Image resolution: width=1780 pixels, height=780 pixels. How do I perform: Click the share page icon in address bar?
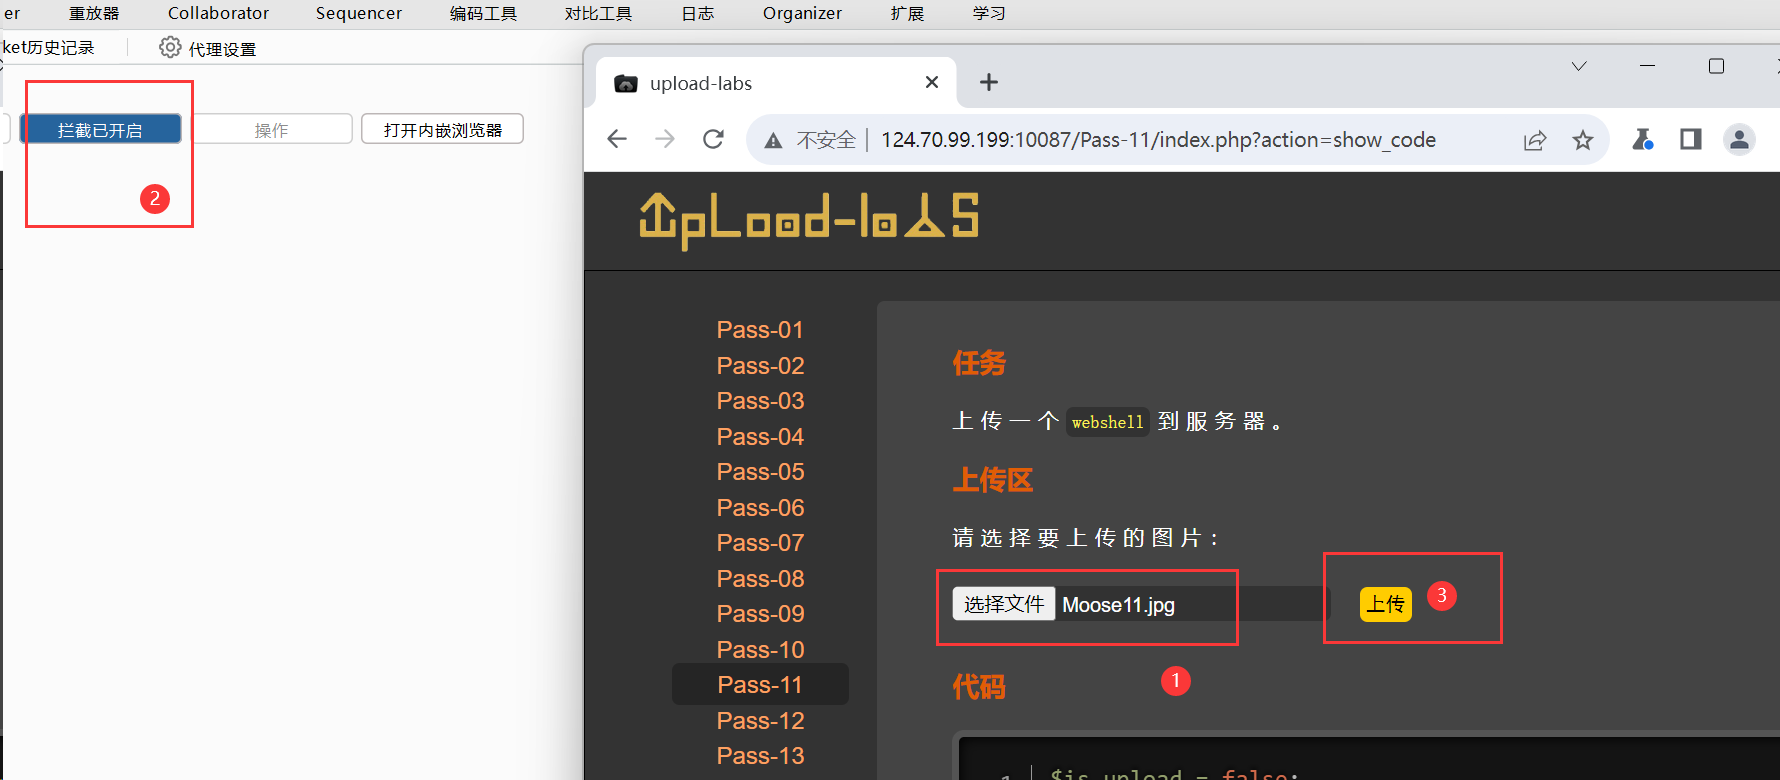[x=1535, y=141]
